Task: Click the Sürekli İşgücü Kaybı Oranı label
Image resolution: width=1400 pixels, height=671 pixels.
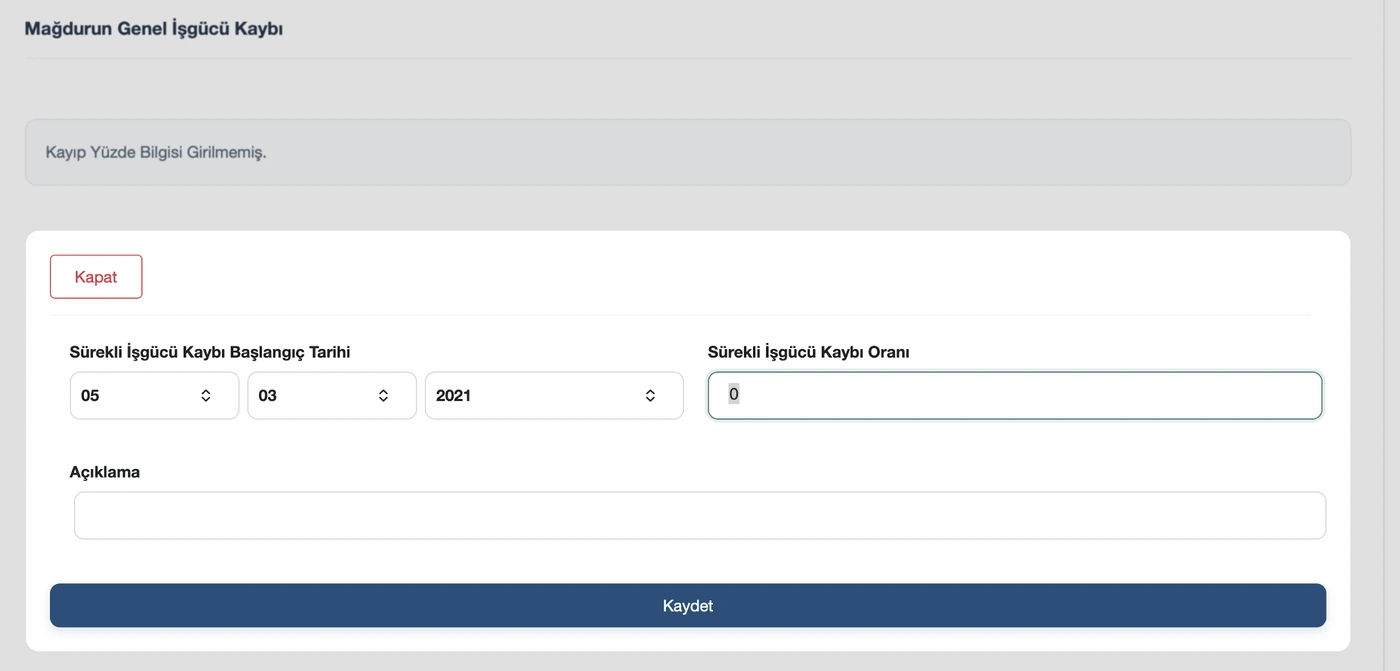Action: 809,352
